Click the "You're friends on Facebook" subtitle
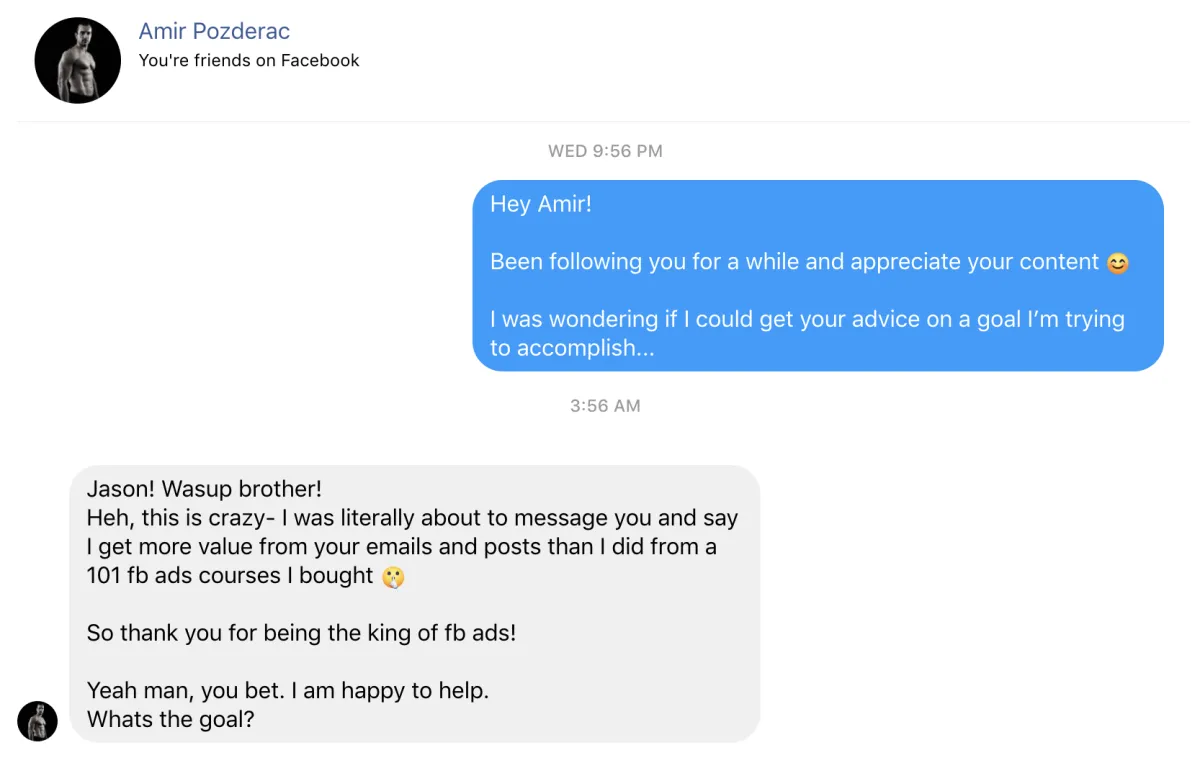This screenshot has height=763, width=1200. click(x=249, y=60)
